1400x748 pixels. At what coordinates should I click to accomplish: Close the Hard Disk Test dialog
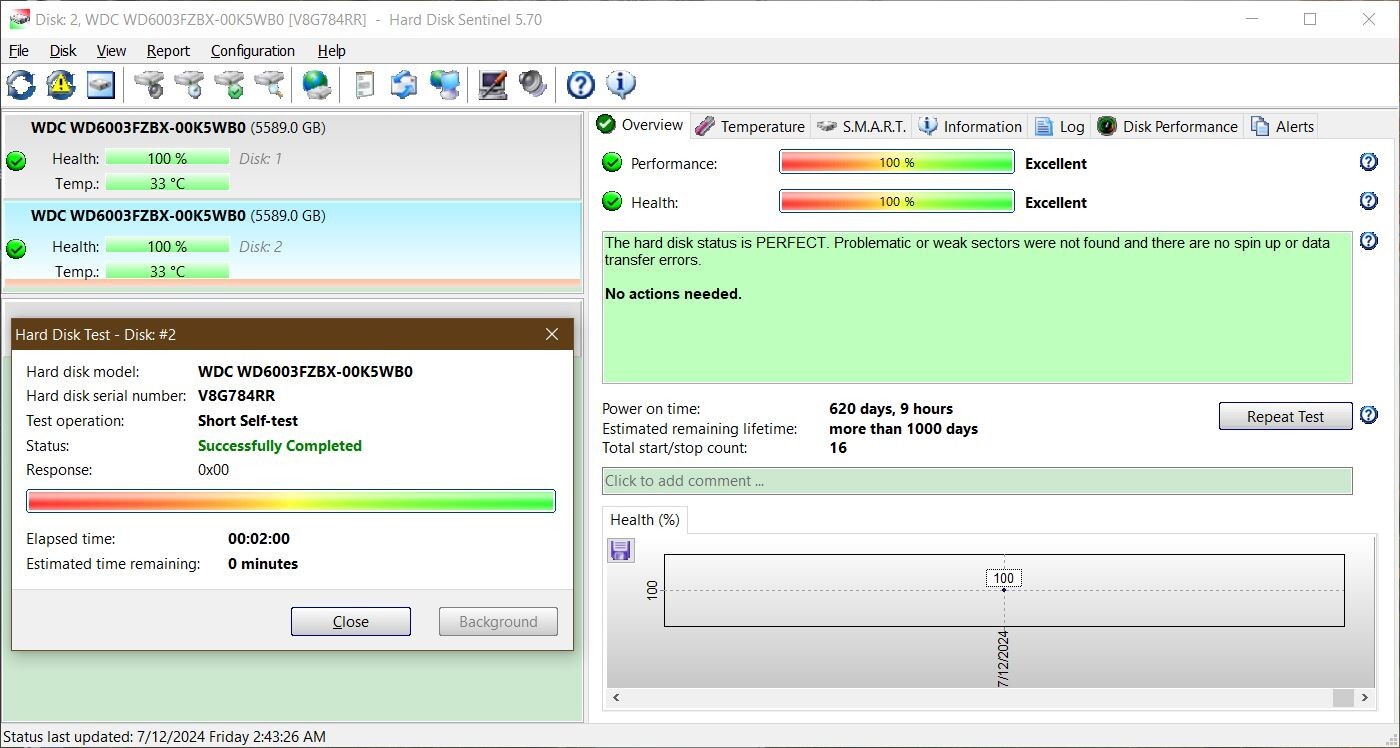click(350, 621)
